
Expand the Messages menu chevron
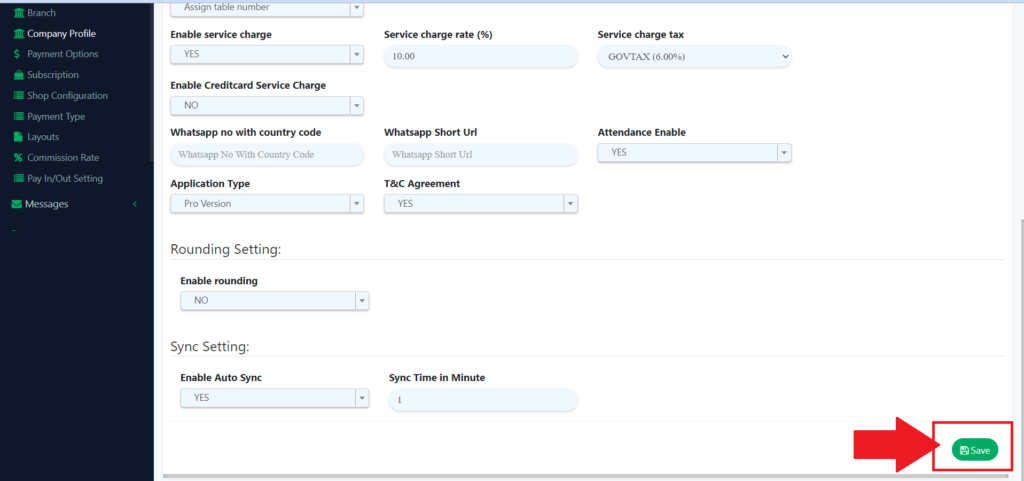135,204
